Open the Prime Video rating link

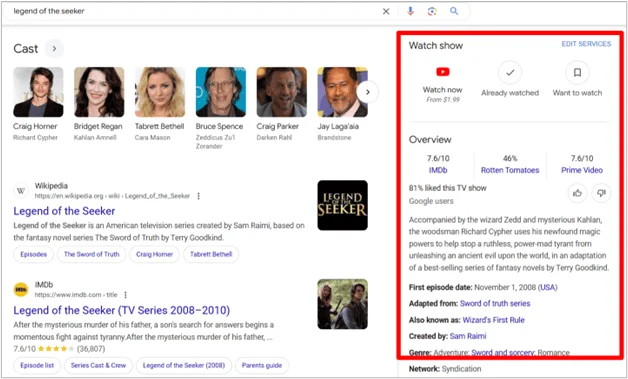point(582,170)
